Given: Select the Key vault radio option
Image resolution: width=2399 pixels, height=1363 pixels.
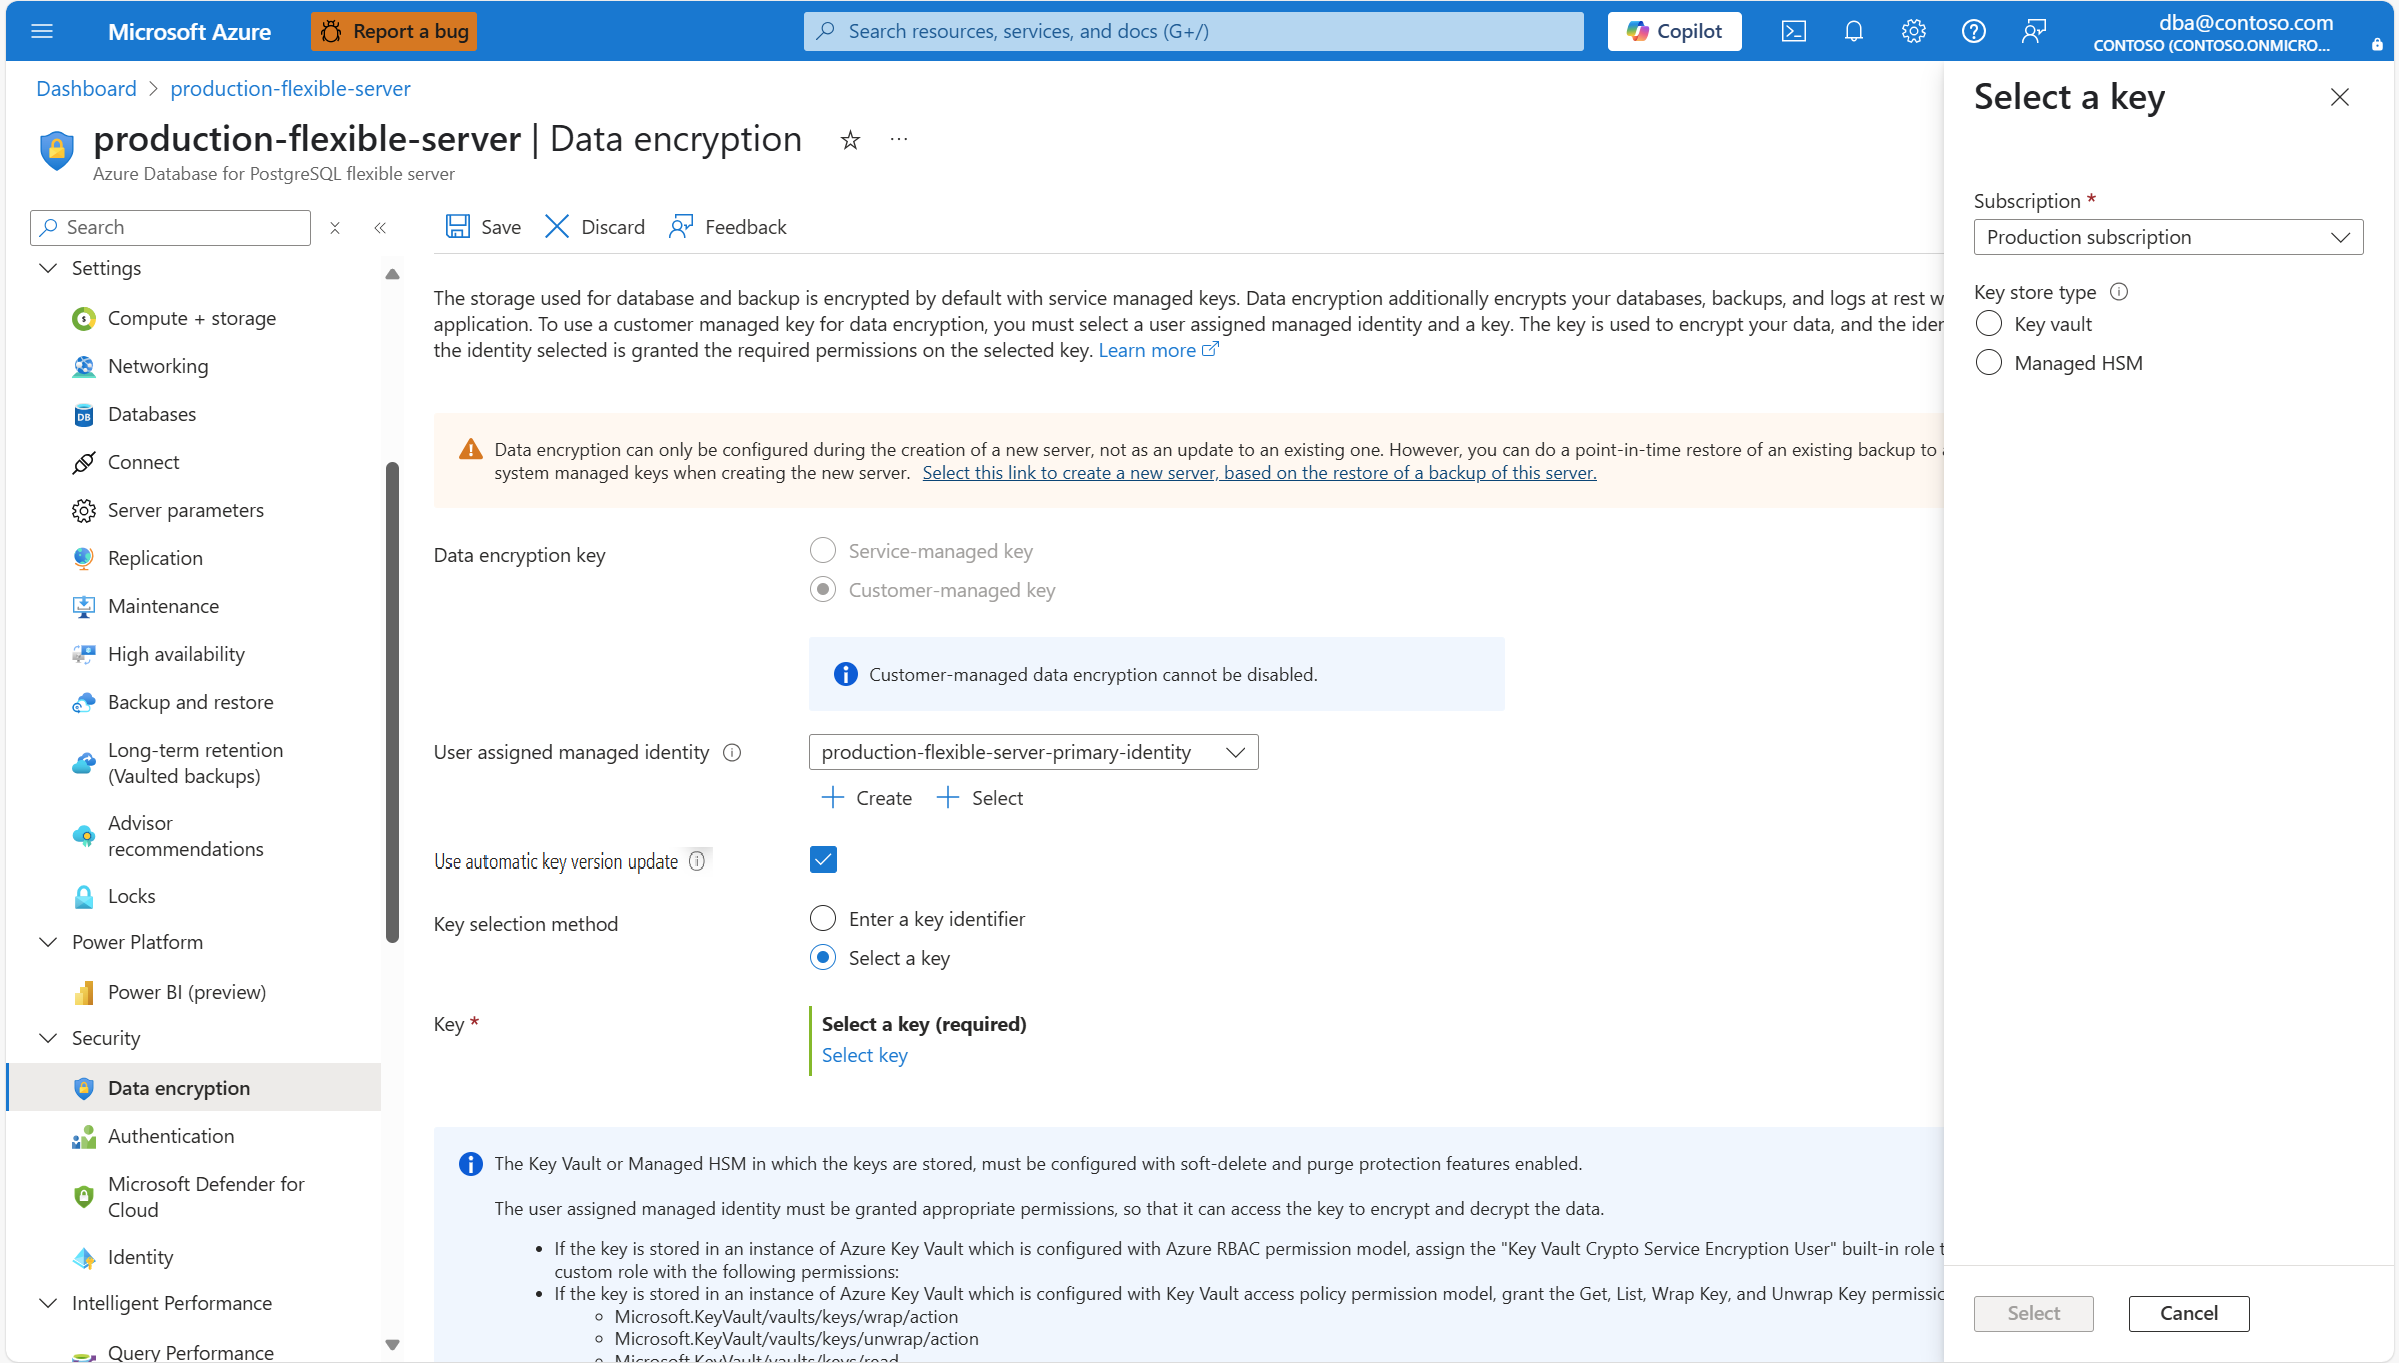Looking at the screenshot, I should coord(1988,324).
